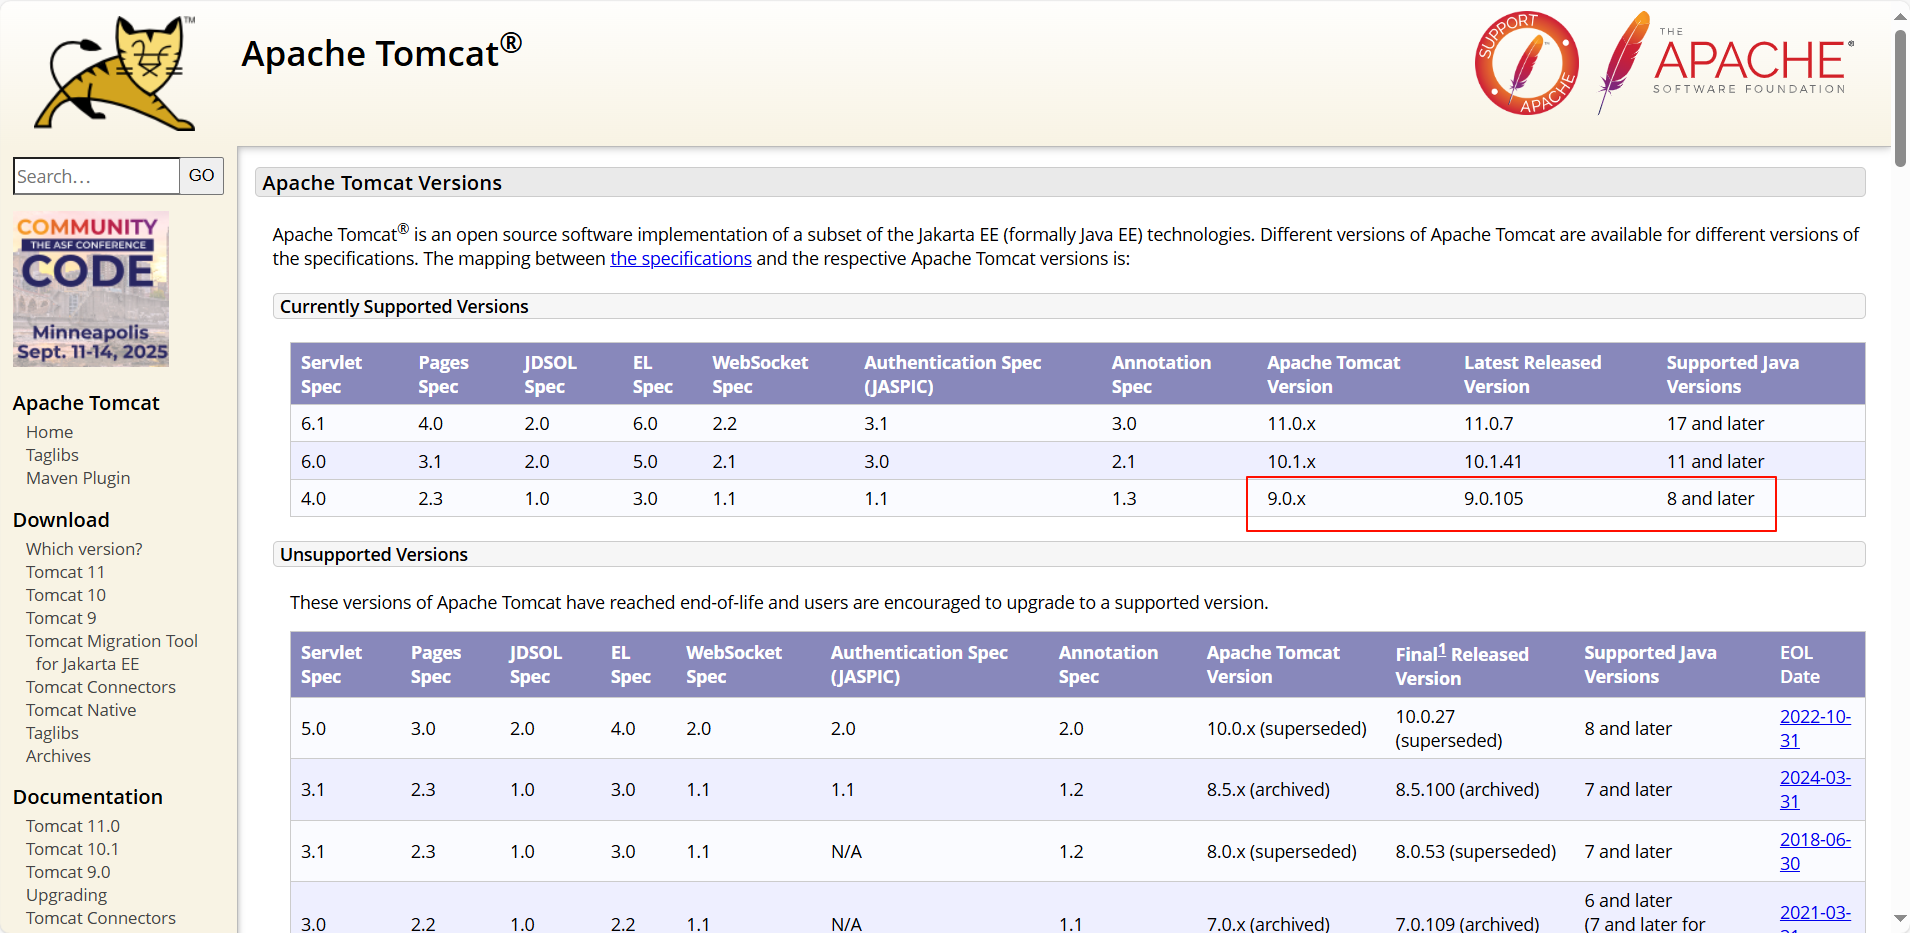Click the Authentication Spec (JASPIC) header in supported table
The width and height of the screenshot is (1910, 933).
point(952,375)
